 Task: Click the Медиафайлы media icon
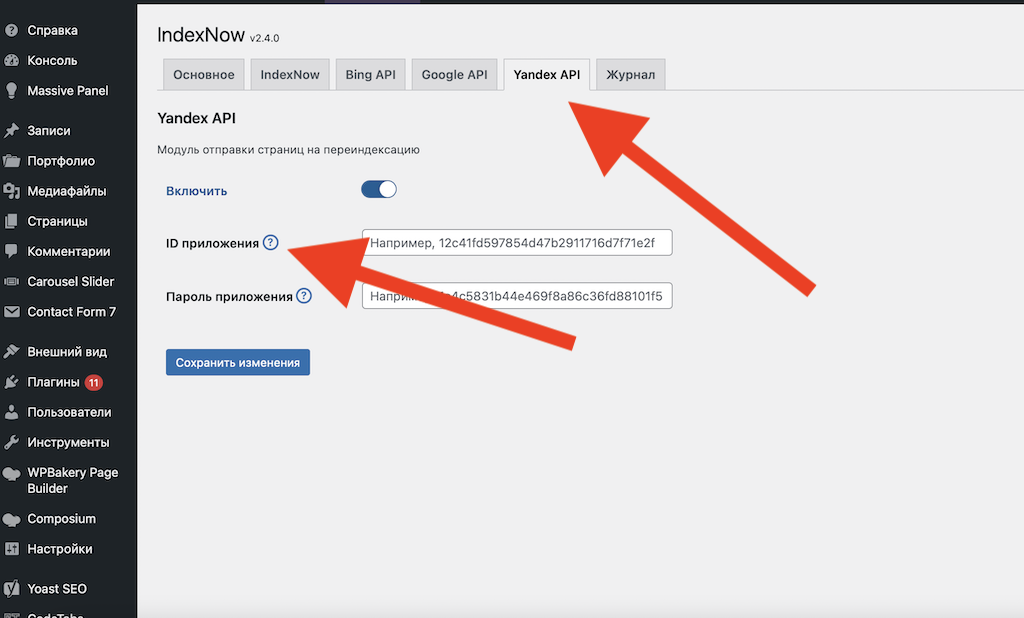point(11,191)
